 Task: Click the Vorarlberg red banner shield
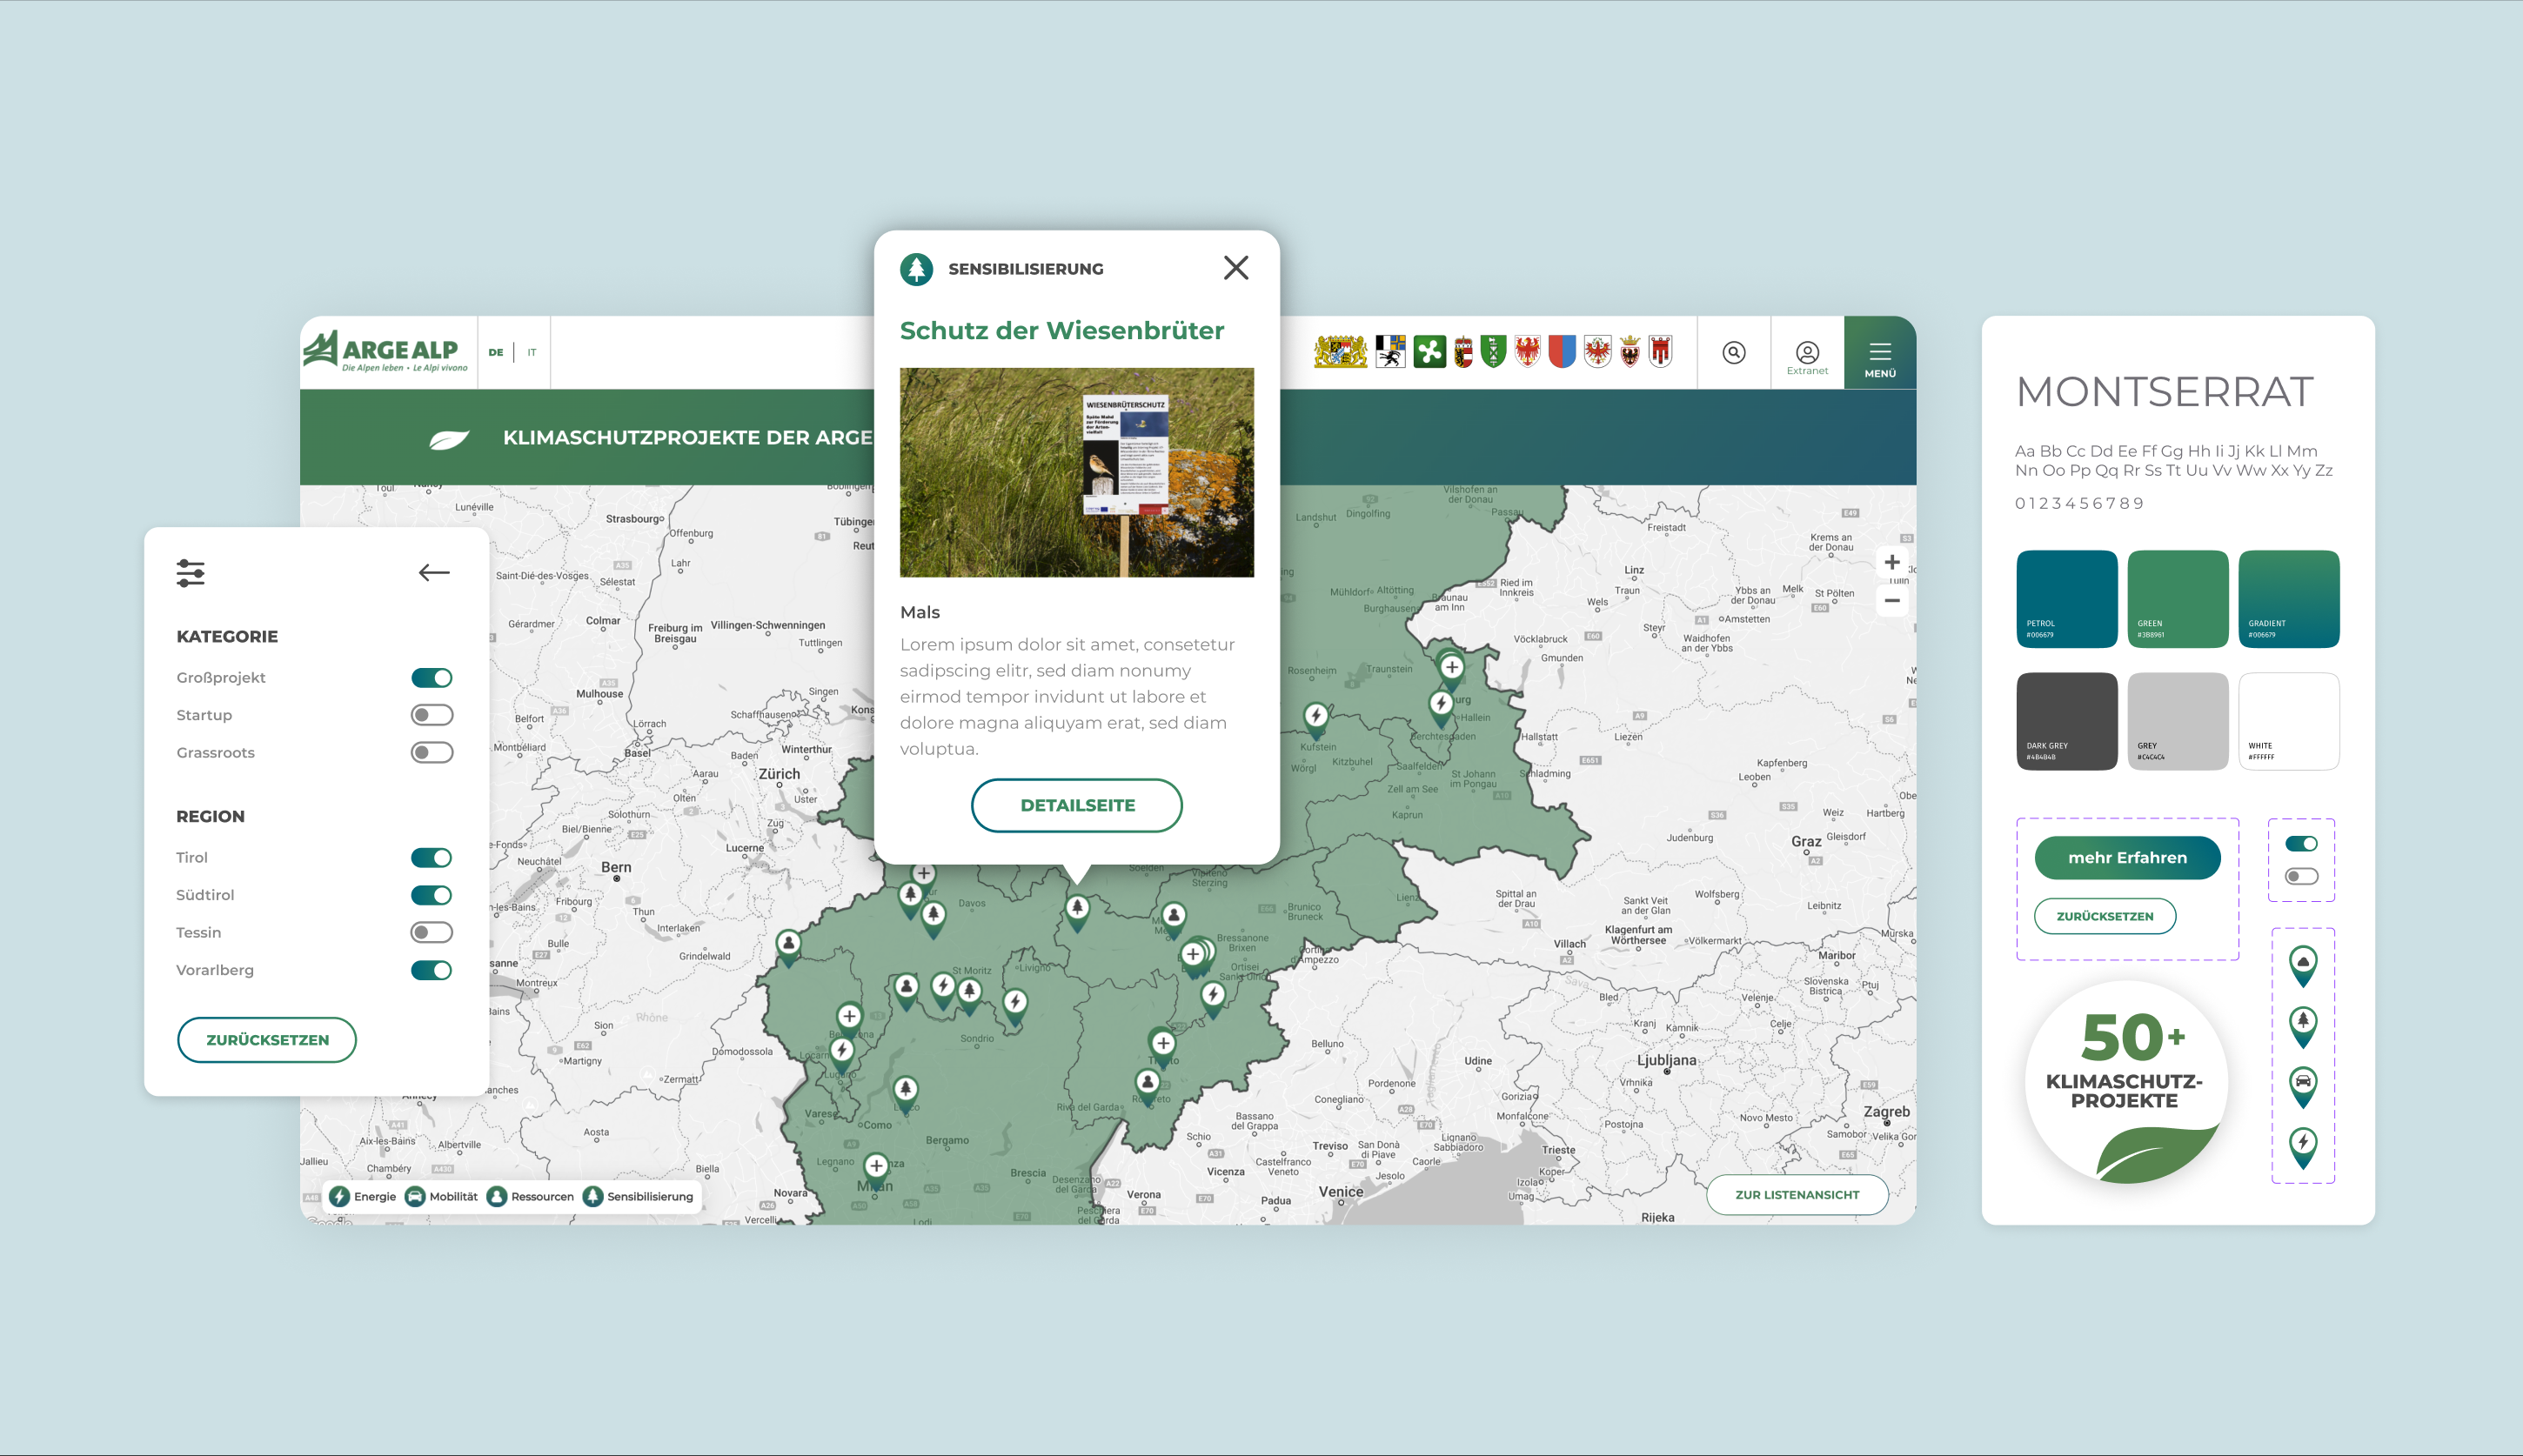click(x=1661, y=352)
